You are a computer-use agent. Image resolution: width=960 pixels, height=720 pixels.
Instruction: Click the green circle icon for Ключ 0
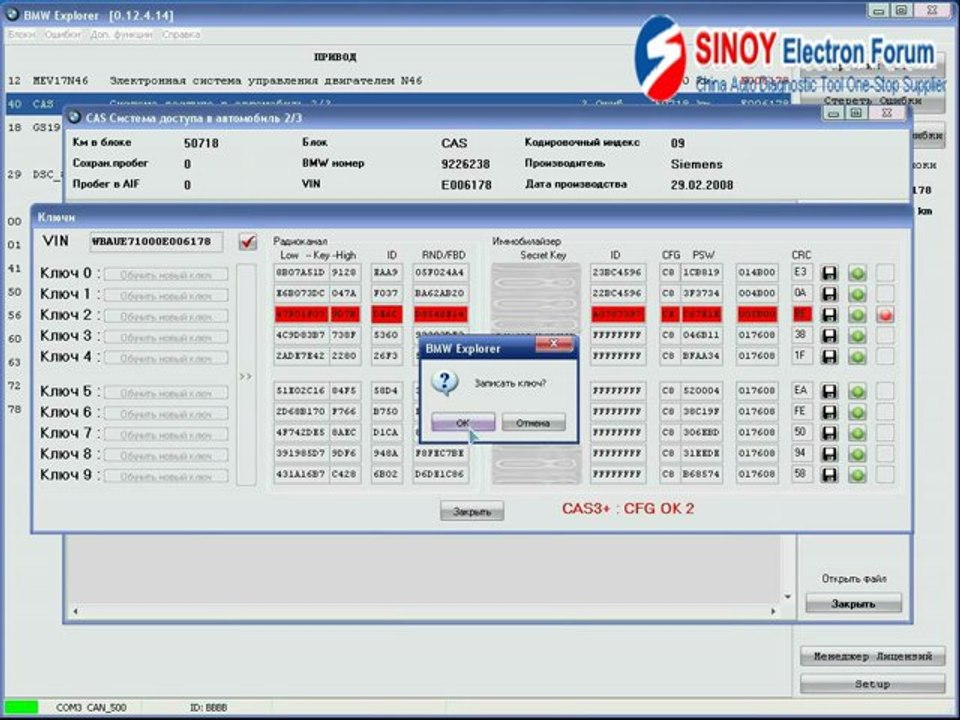857,273
